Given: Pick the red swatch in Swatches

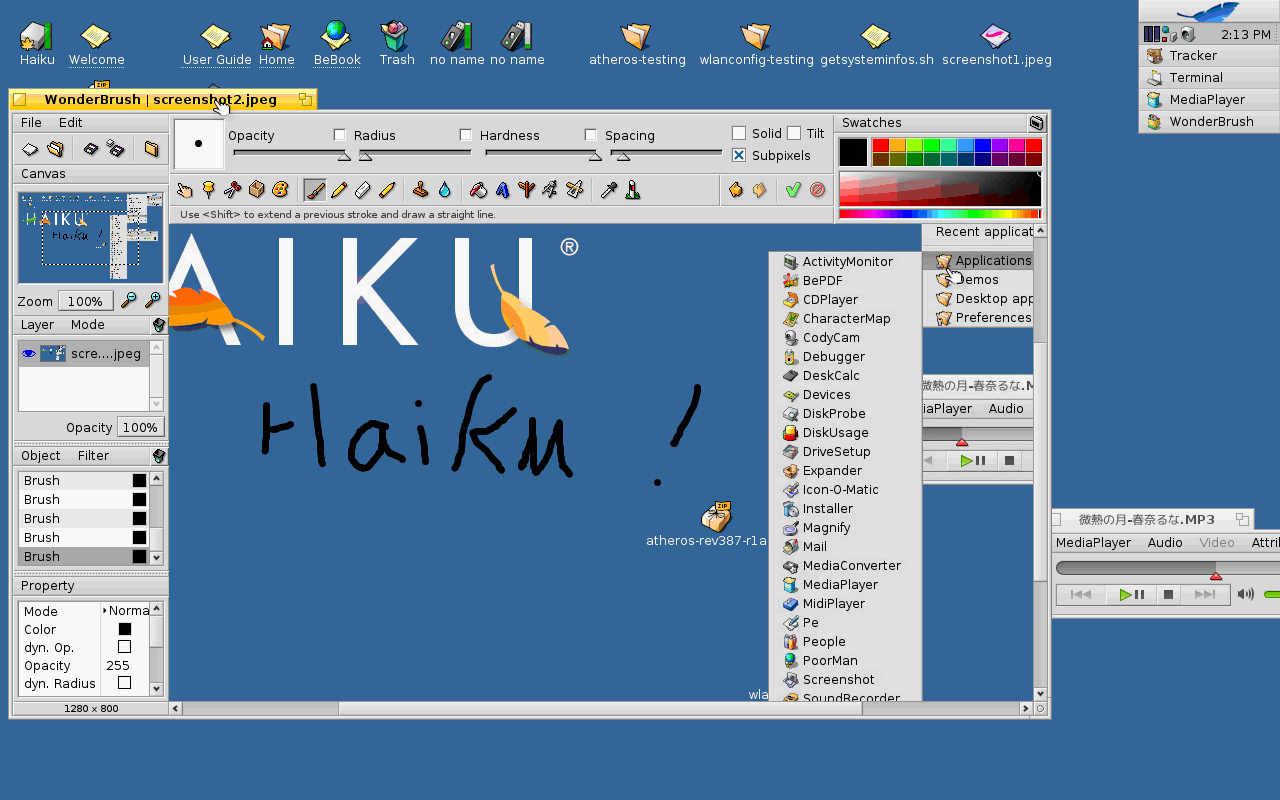Looking at the screenshot, I should click(x=881, y=146).
